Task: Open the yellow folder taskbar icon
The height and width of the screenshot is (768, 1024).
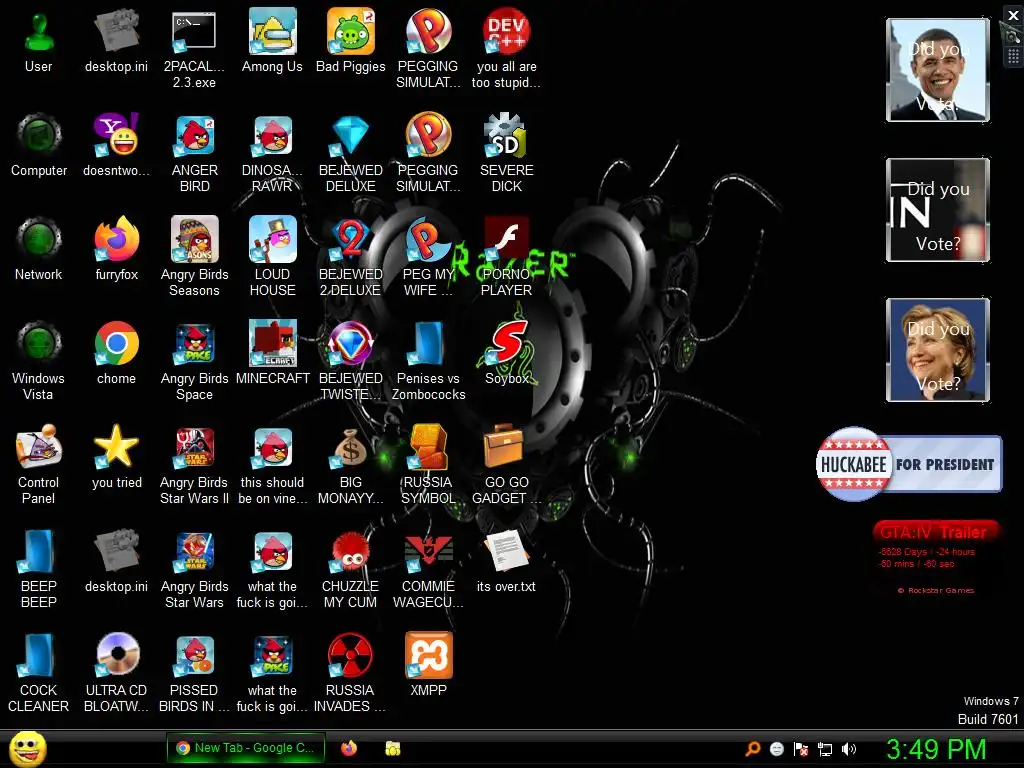Action: [x=392, y=748]
